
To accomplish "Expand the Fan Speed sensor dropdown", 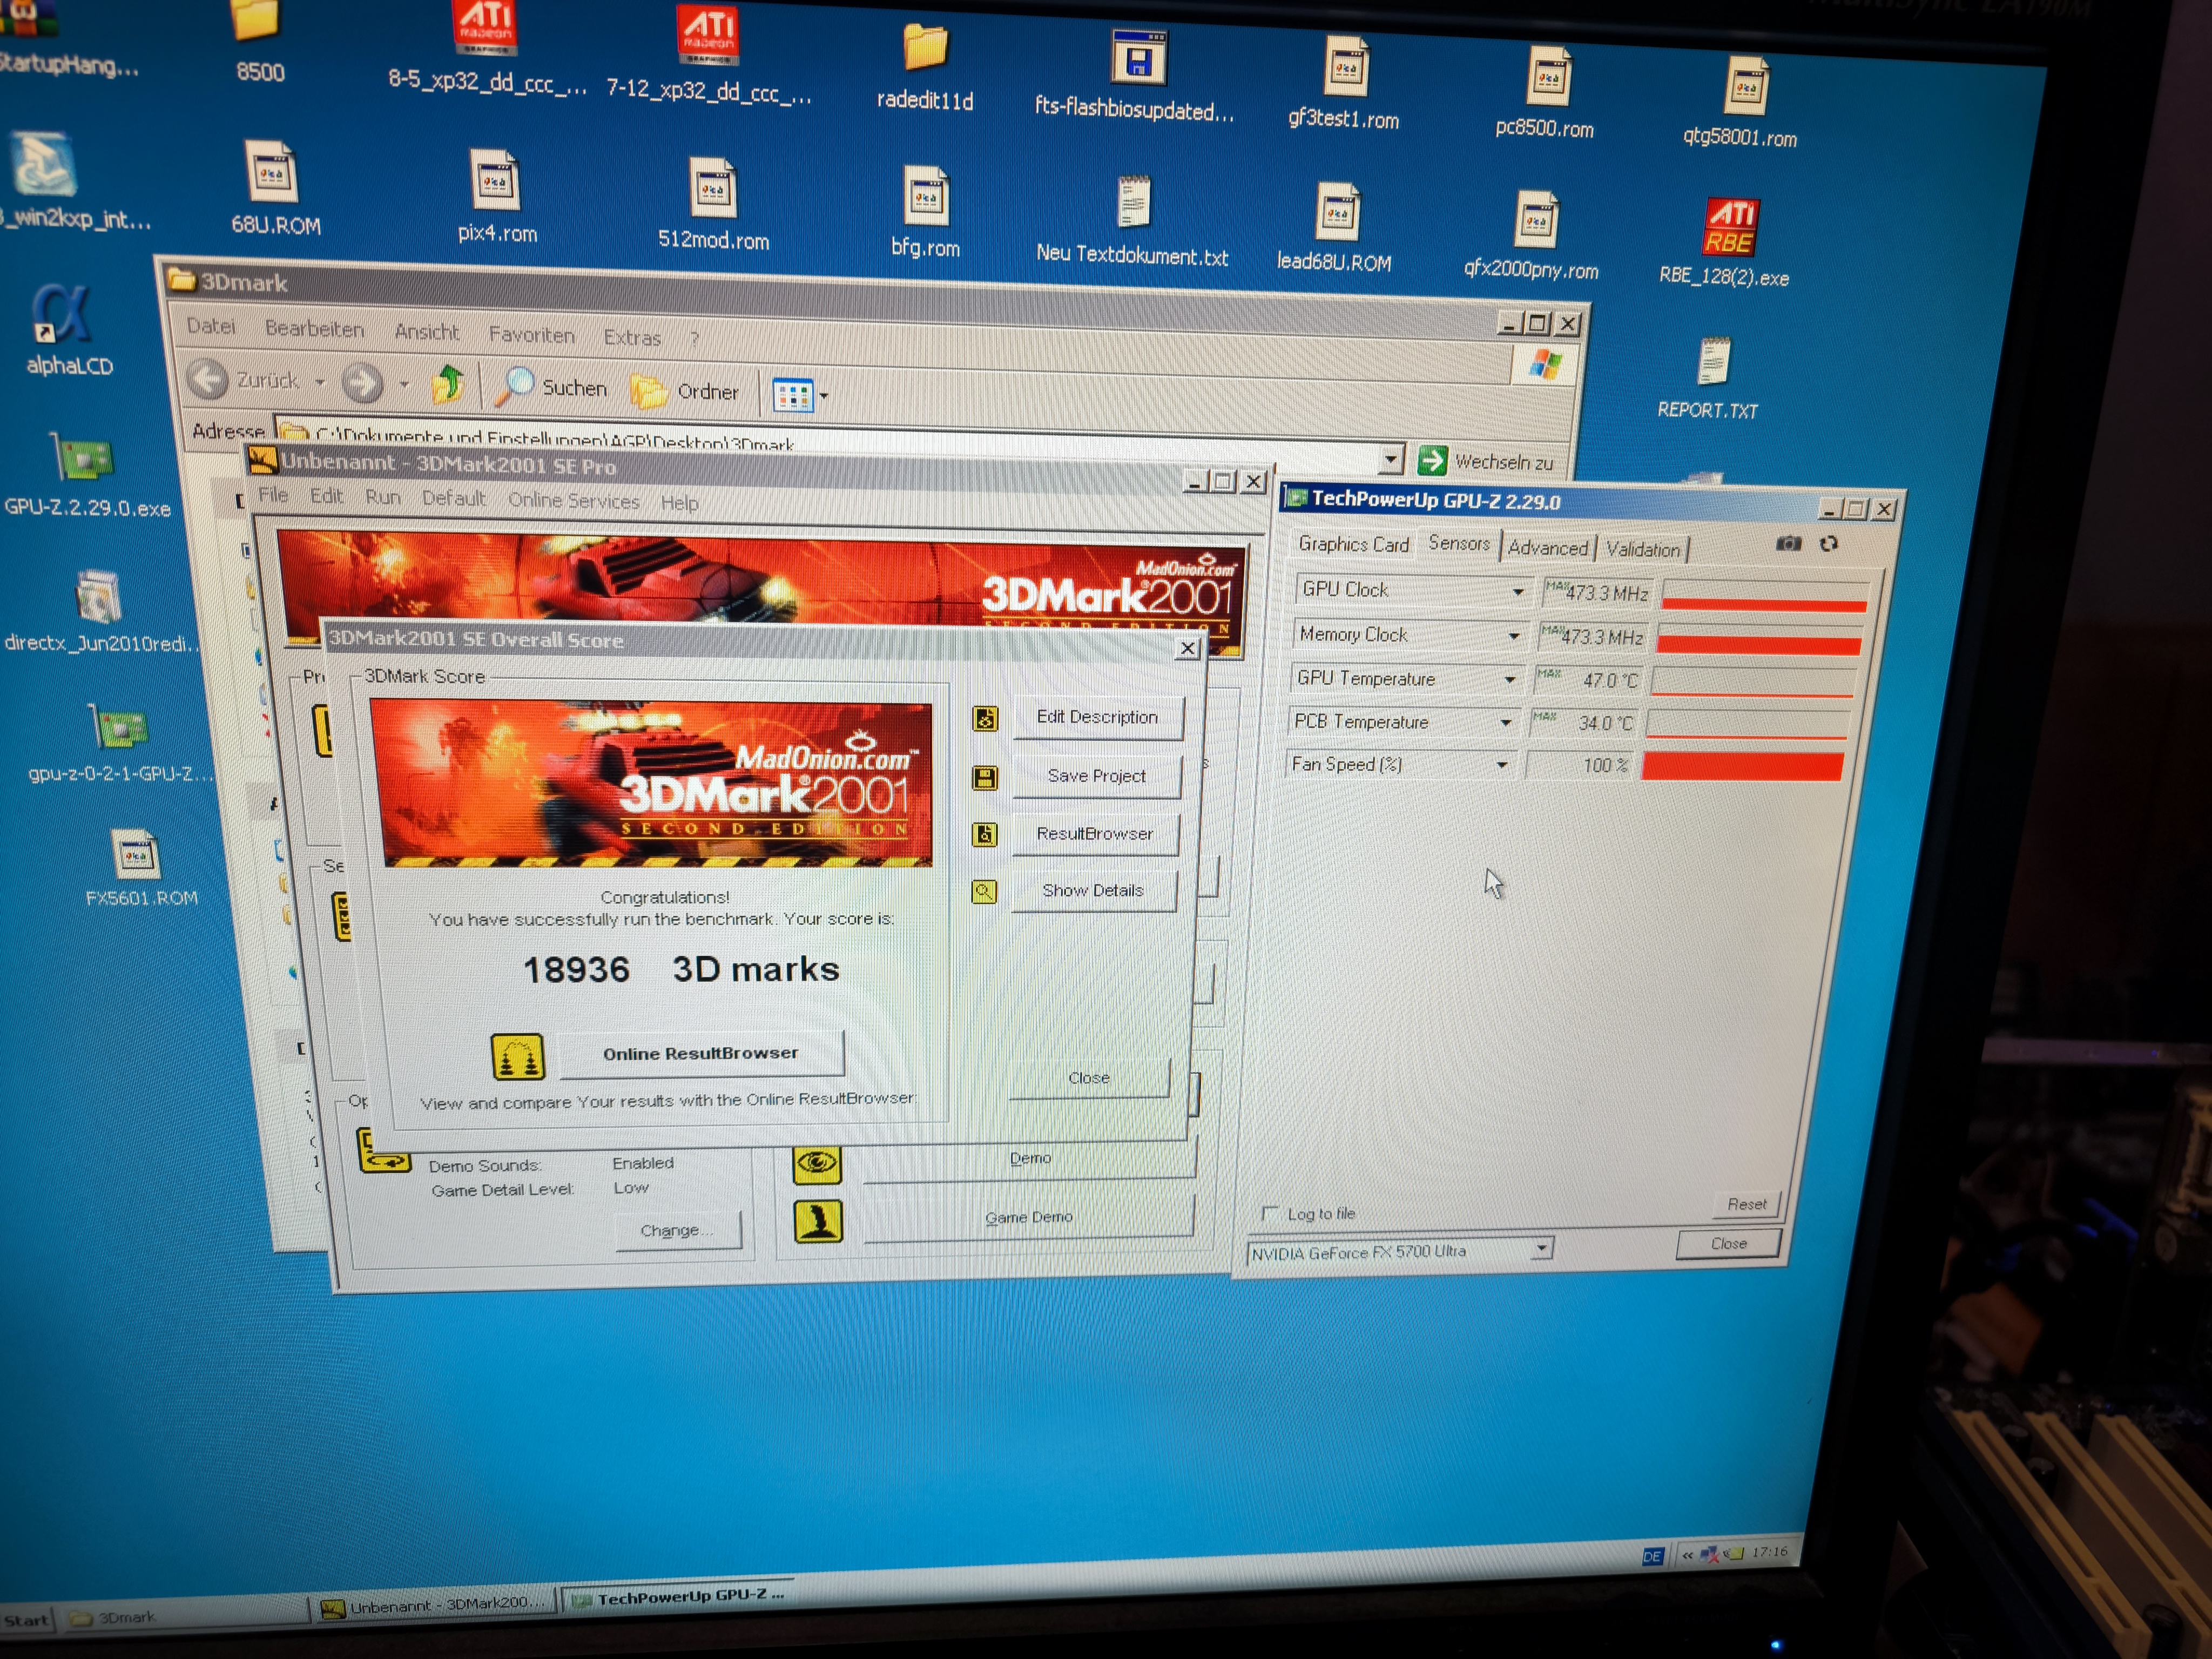I will 1501,765.
